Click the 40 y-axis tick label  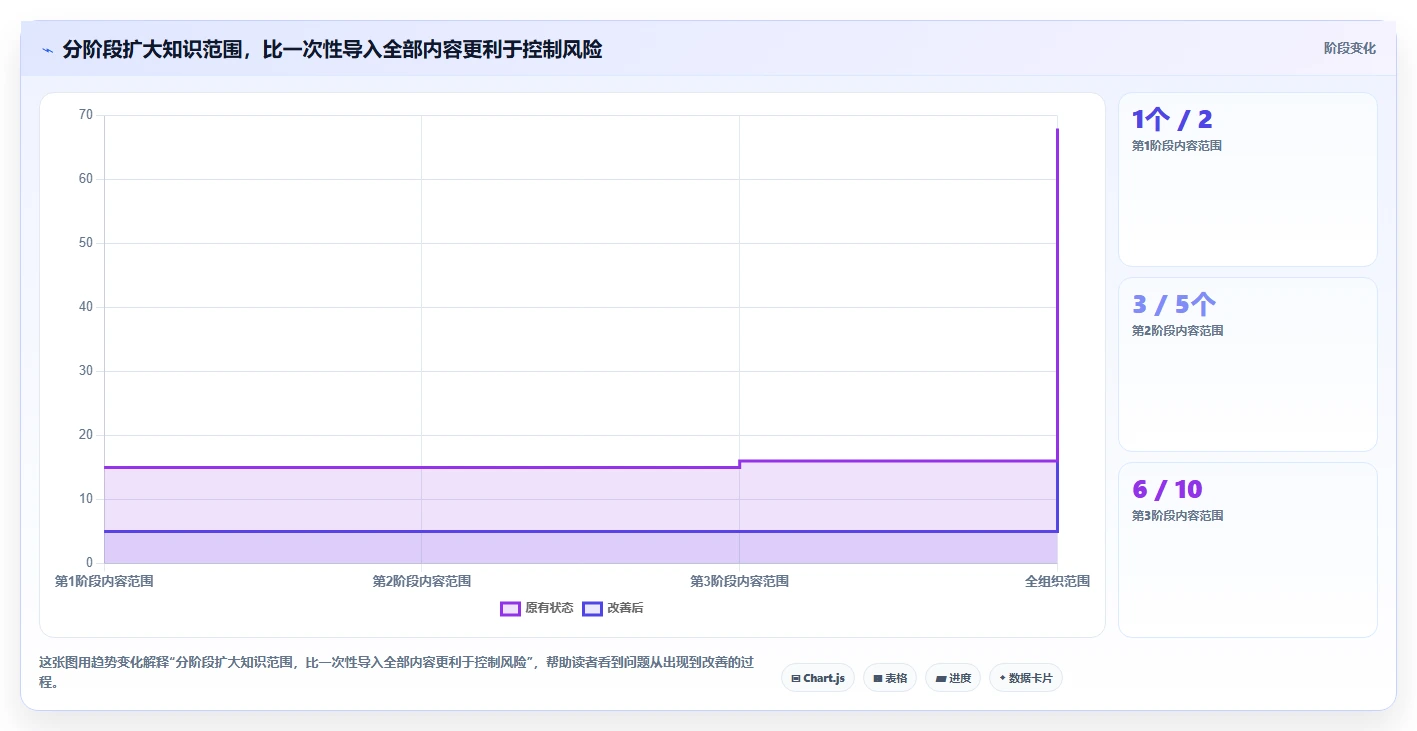click(85, 307)
